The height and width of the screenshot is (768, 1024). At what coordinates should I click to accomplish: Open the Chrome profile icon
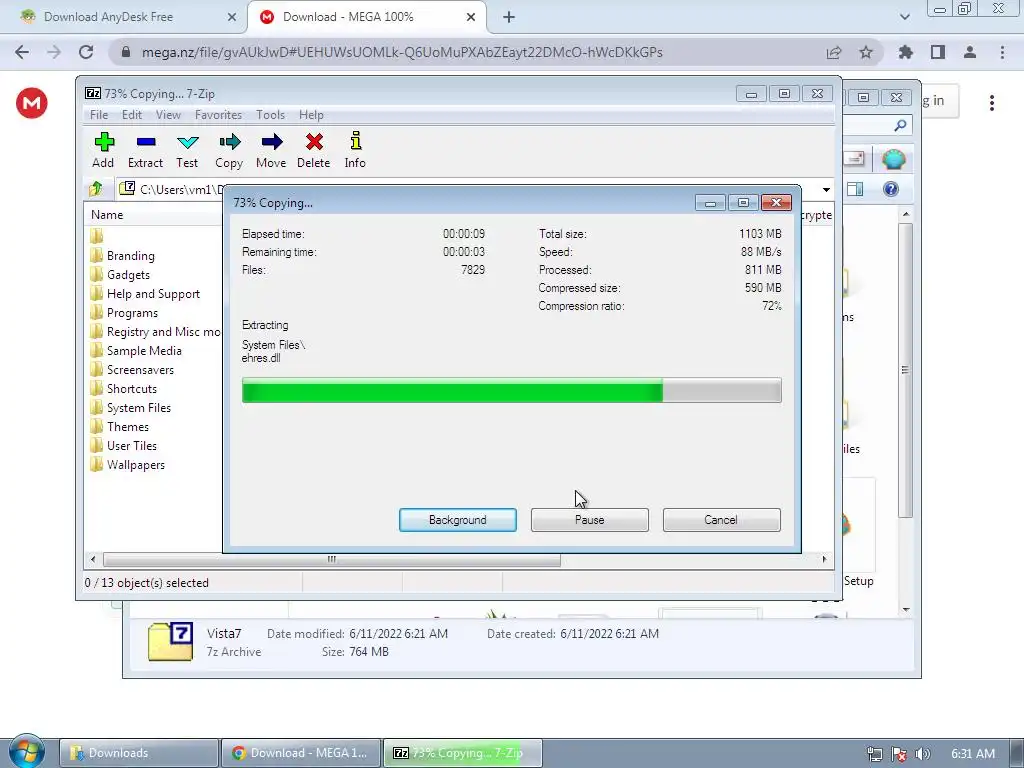point(970,52)
